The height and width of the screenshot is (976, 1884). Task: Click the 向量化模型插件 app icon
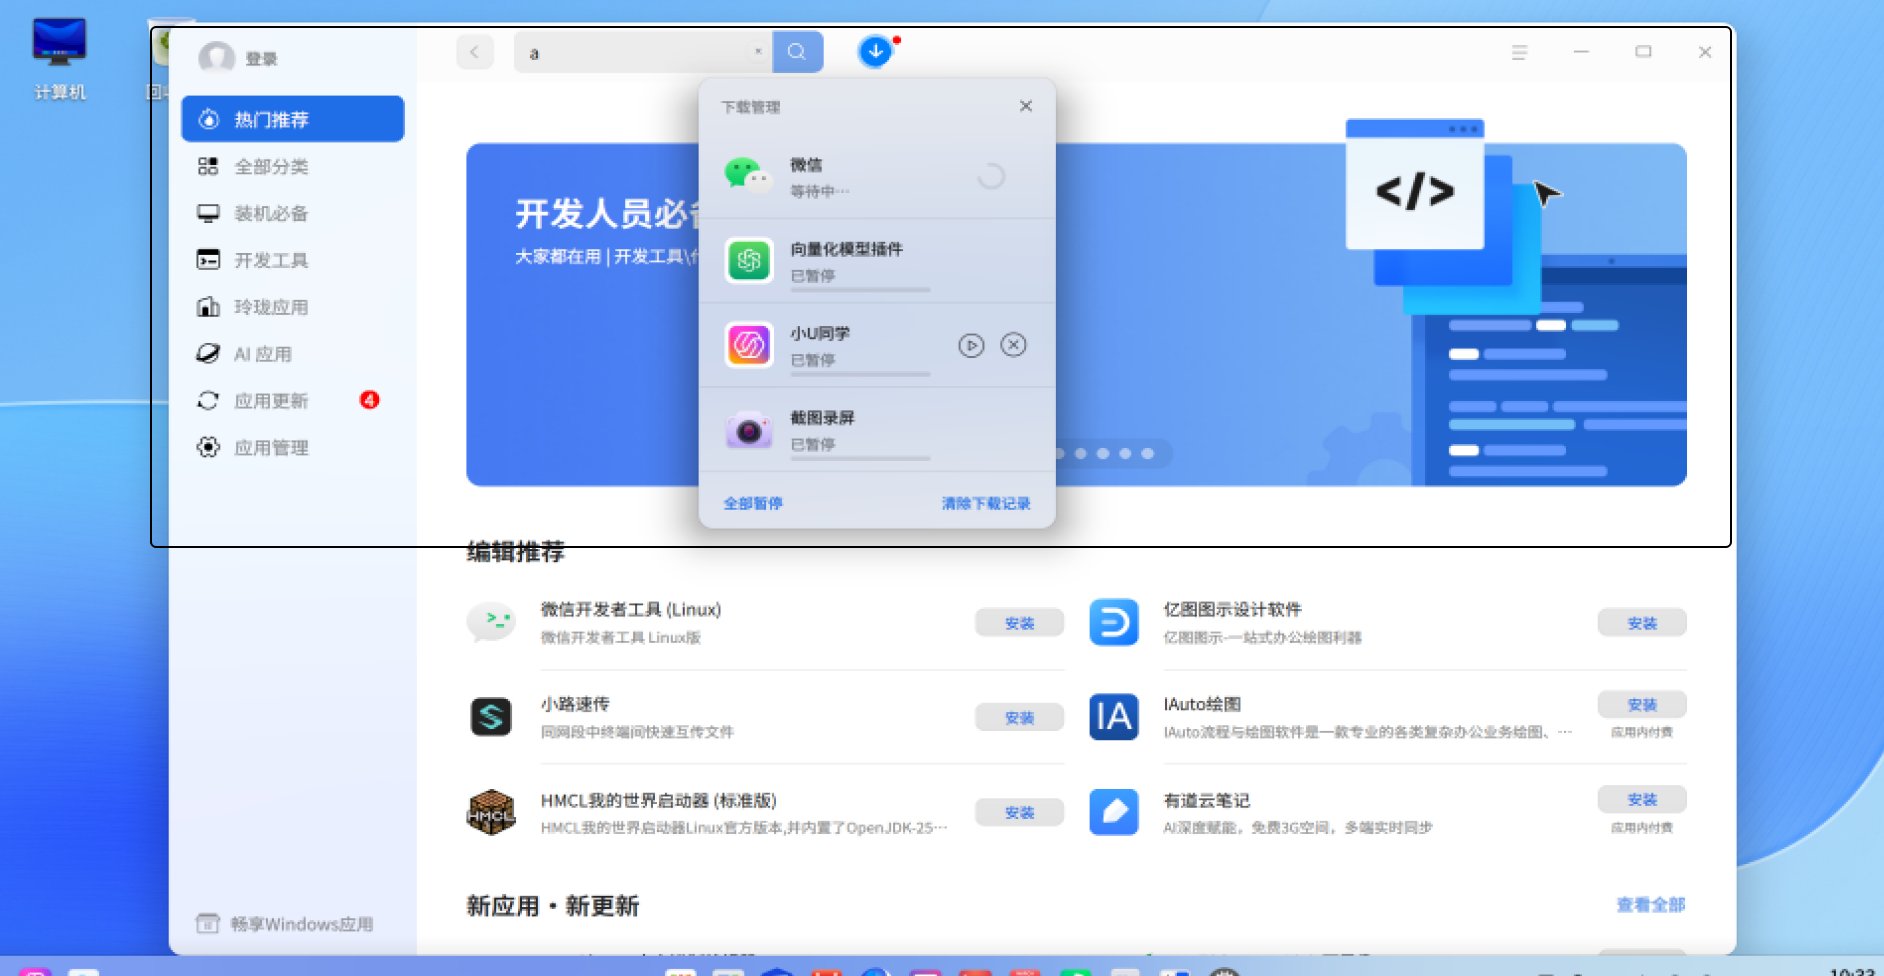coord(748,260)
